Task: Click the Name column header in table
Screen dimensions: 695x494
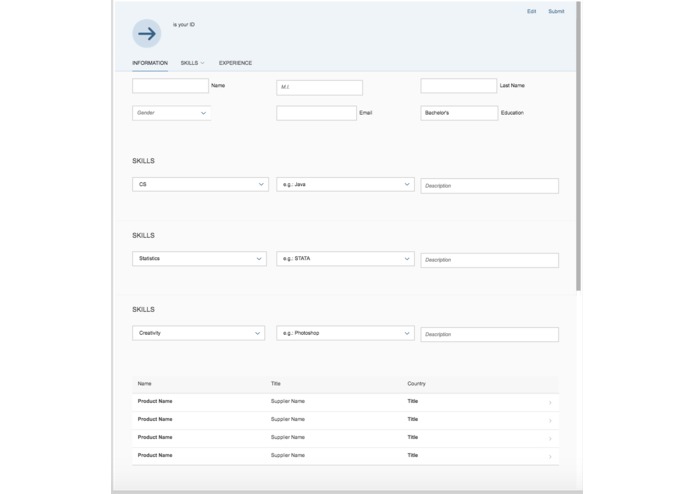Action: [144, 384]
